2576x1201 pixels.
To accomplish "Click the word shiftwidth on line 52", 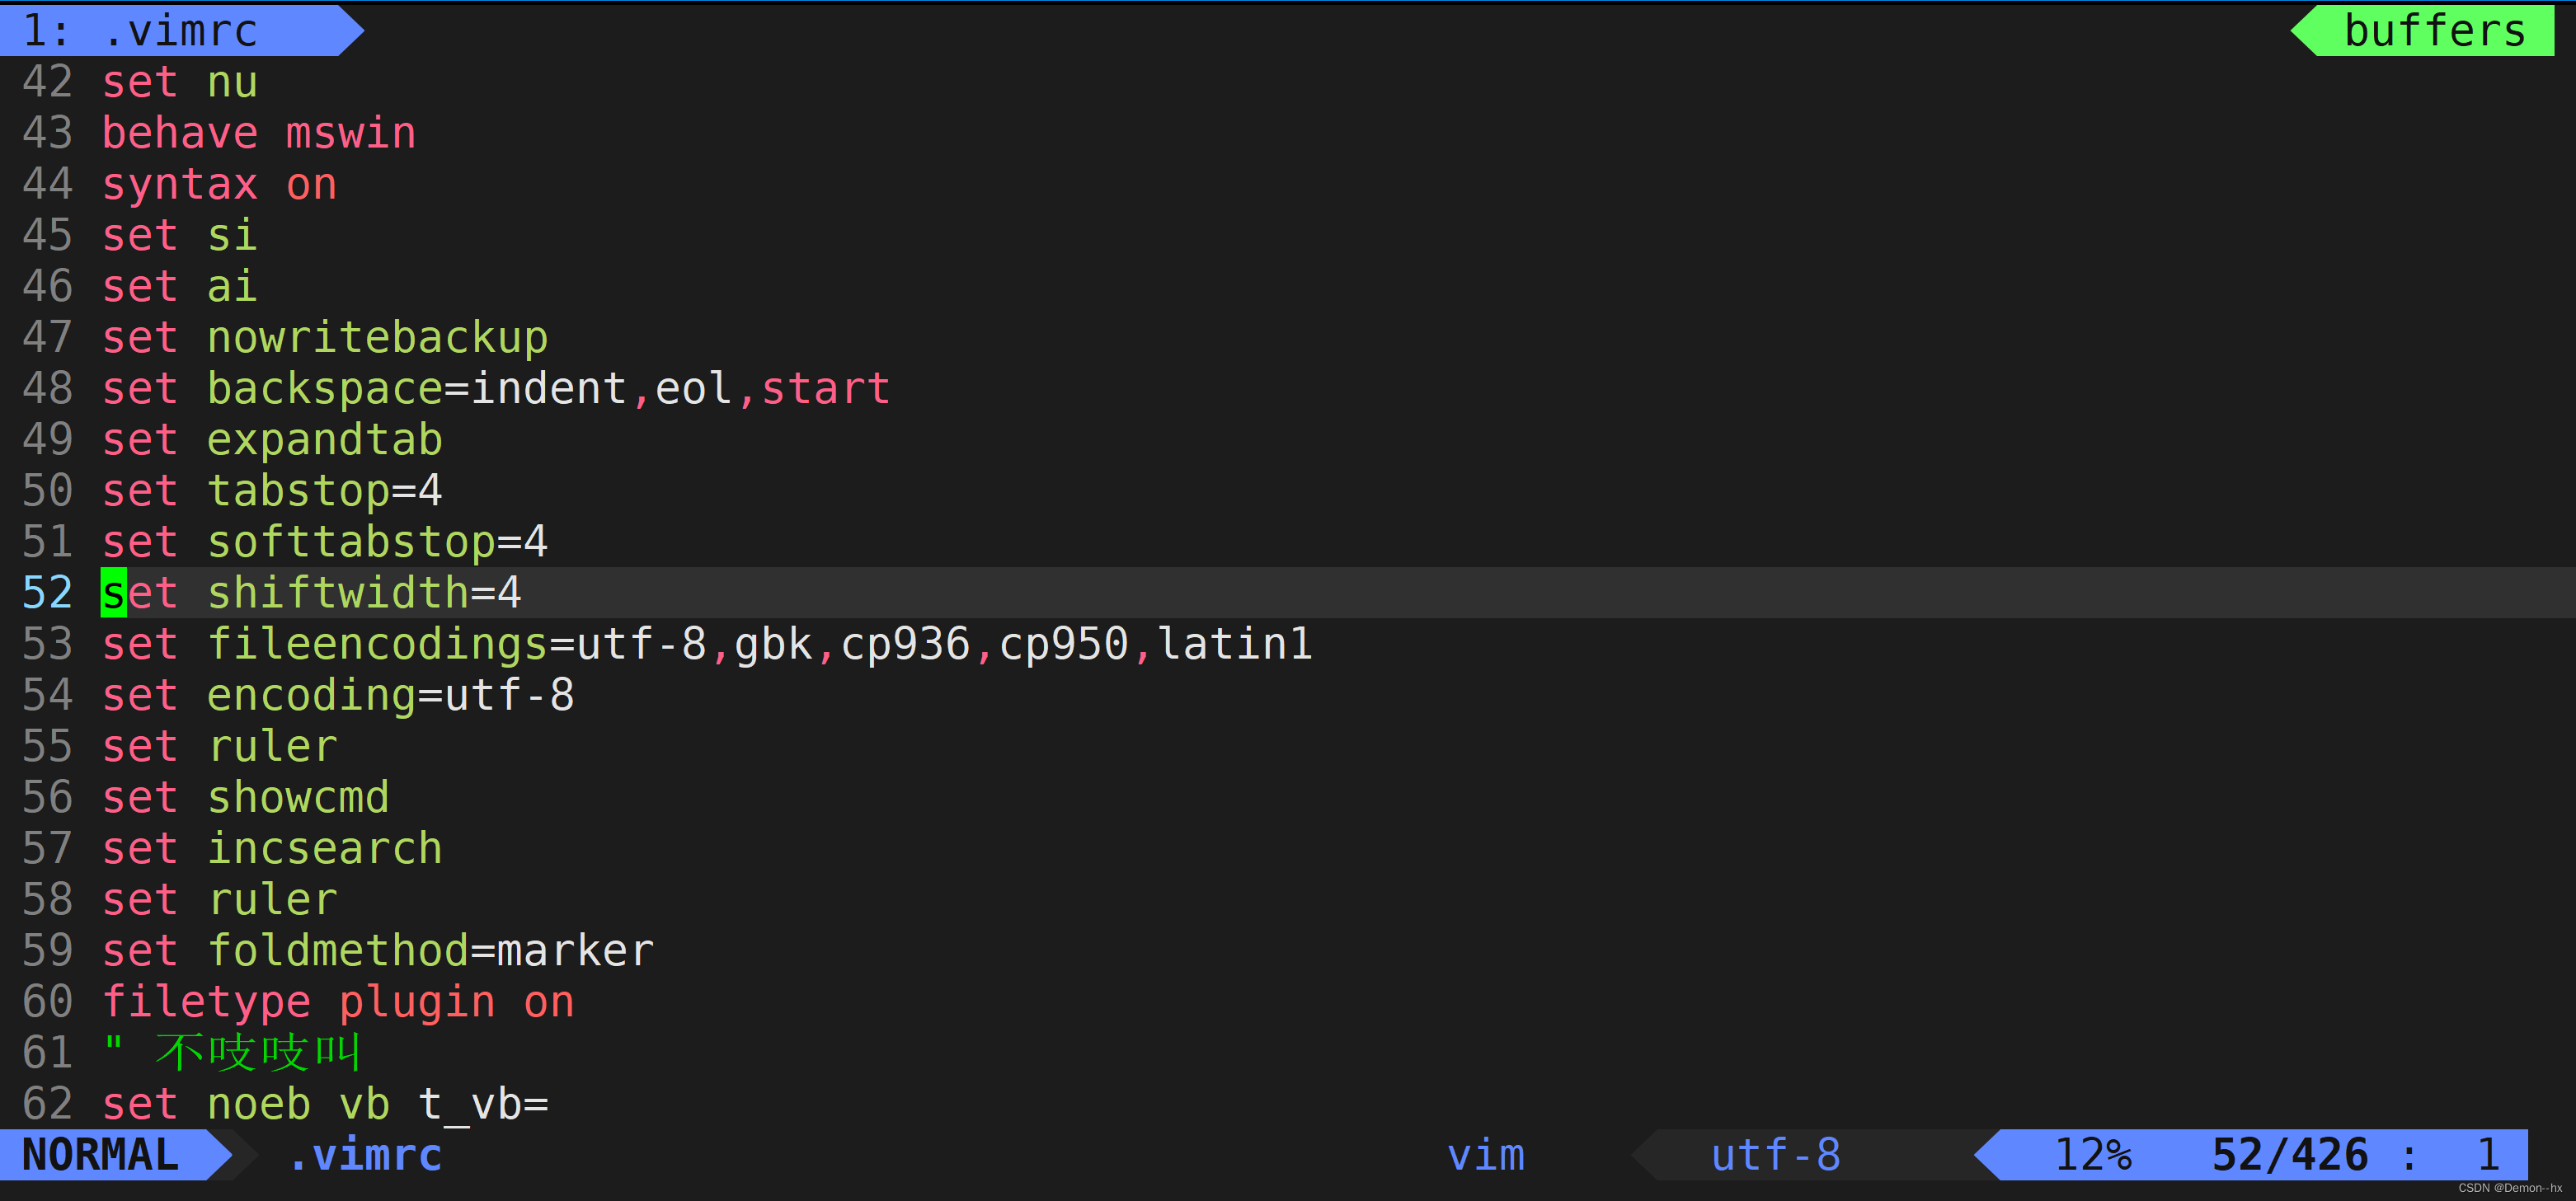I will click(x=338, y=593).
